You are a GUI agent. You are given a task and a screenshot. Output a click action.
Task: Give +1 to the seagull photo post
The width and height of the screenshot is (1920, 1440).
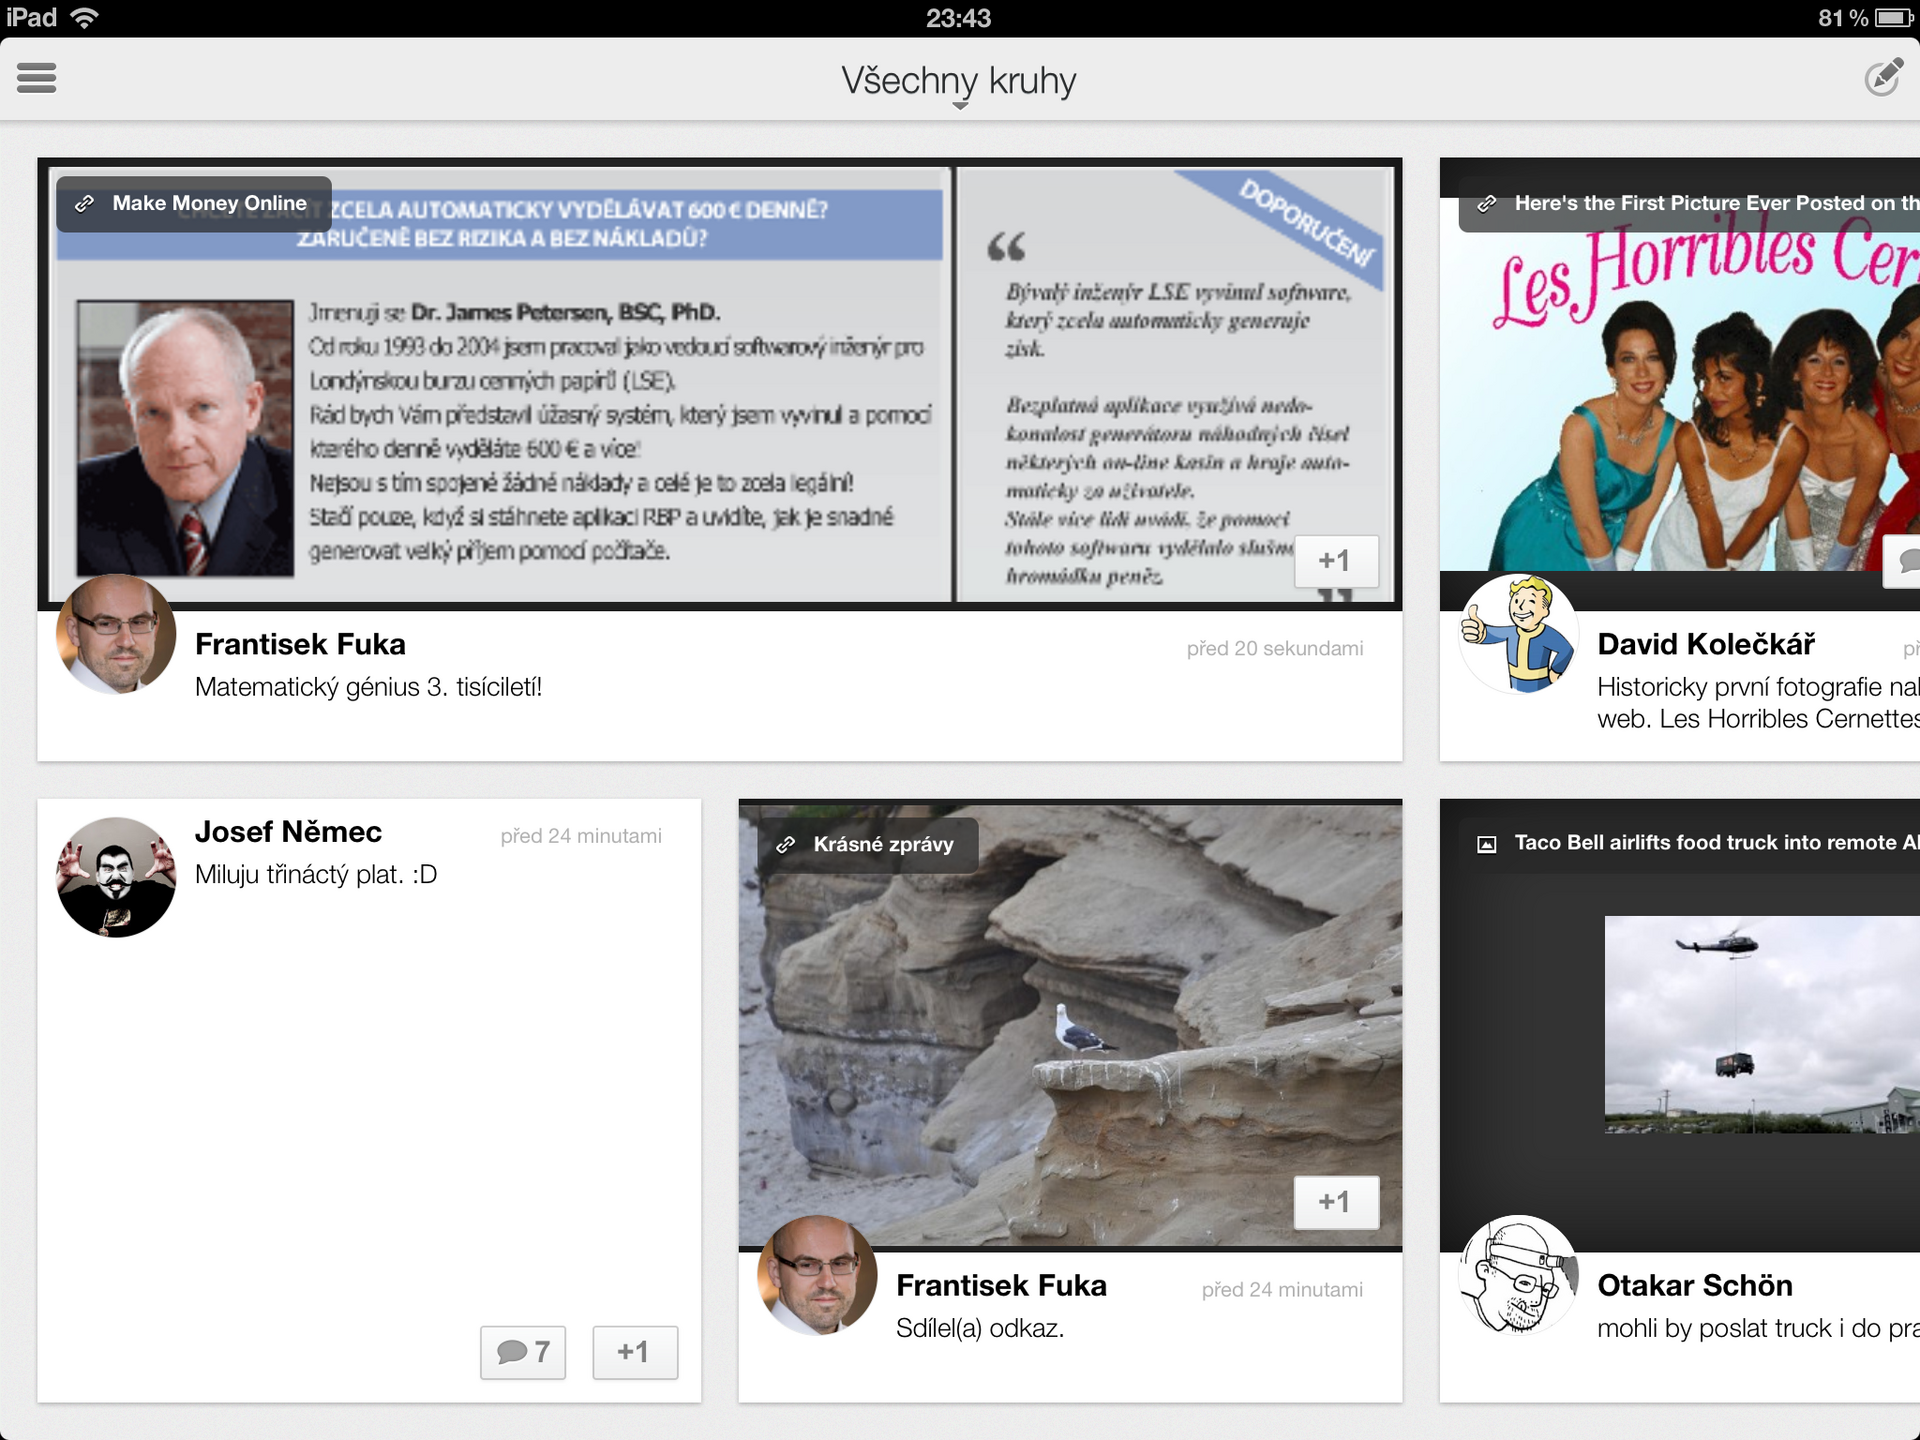pos(1337,1203)
